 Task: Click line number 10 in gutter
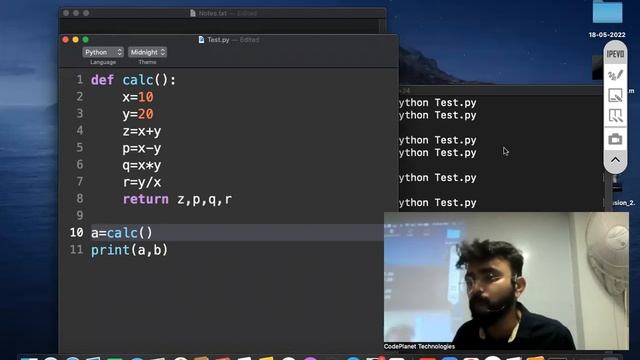coord(76,233)
